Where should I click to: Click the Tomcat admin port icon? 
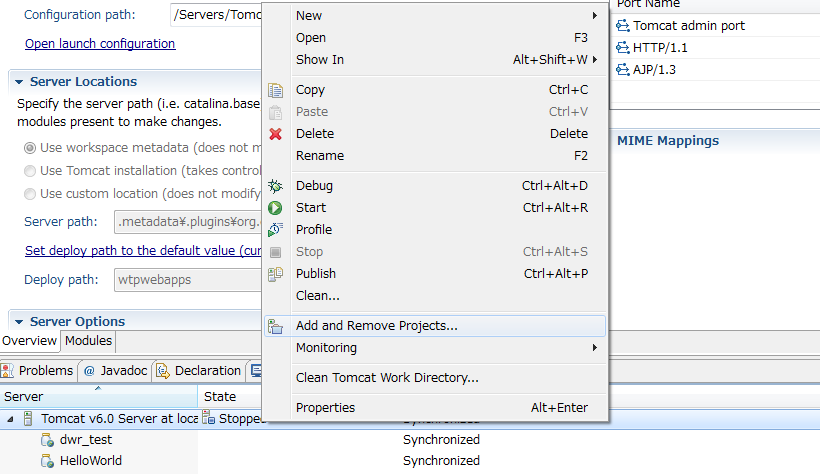(622, 26)
